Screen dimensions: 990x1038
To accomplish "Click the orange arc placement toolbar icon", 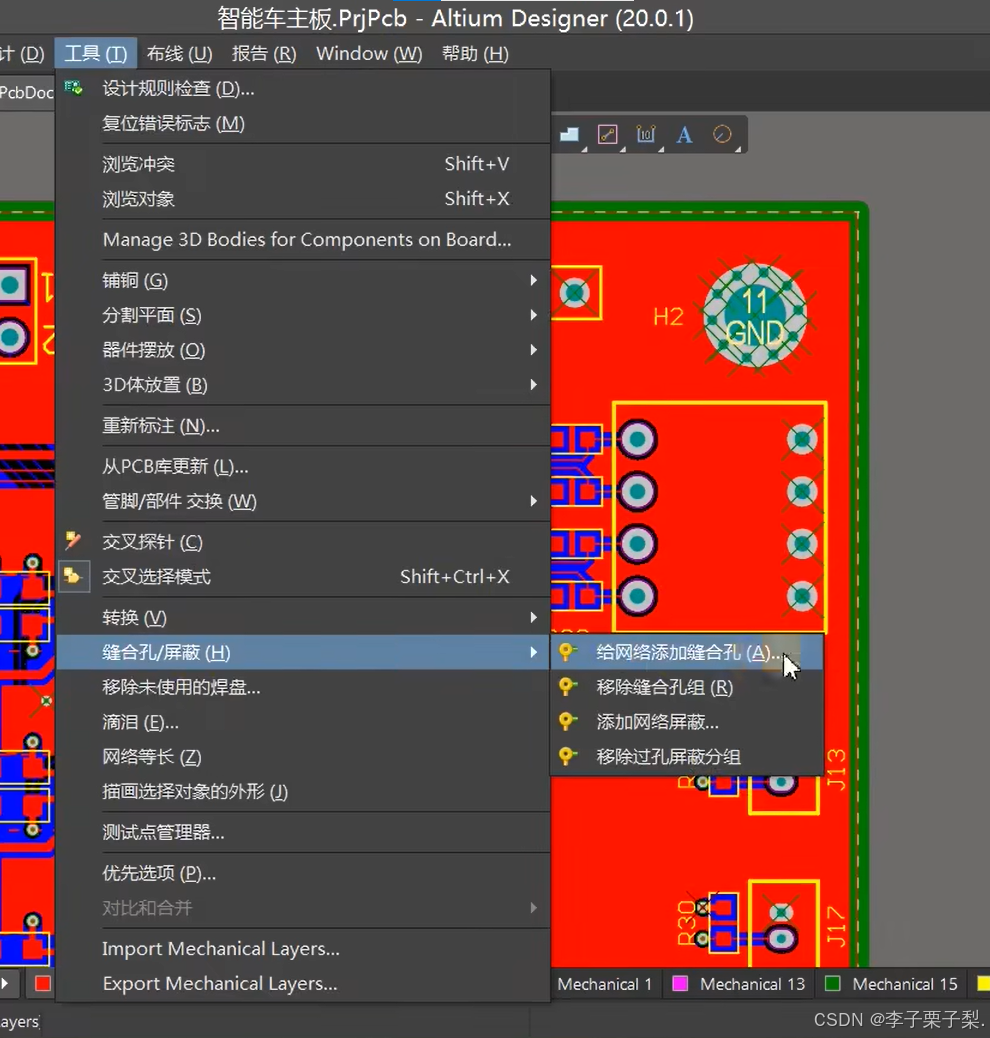I will point(722,134).
